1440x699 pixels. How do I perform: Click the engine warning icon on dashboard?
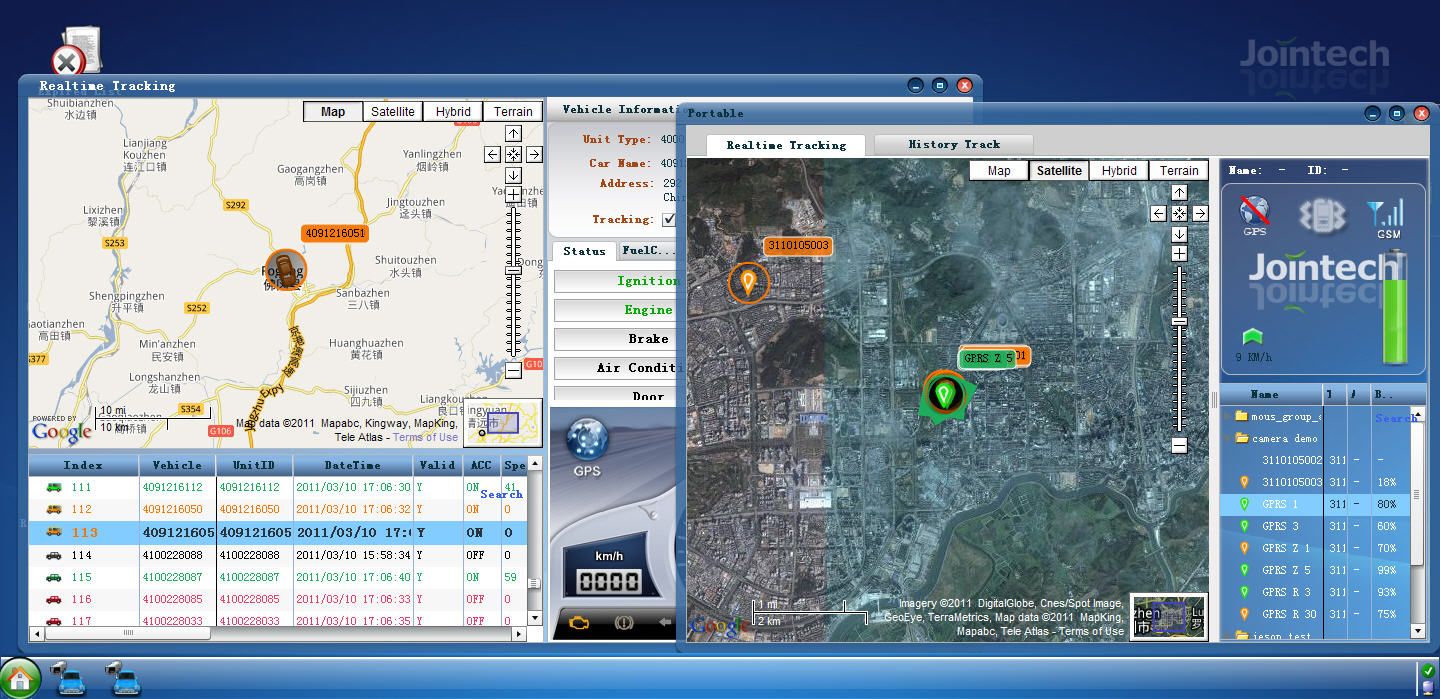[580, 623]
